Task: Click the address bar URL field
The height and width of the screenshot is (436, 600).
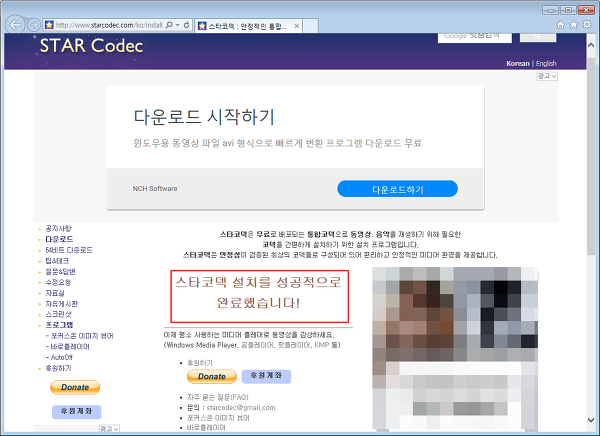Action: tap(109, 25)
